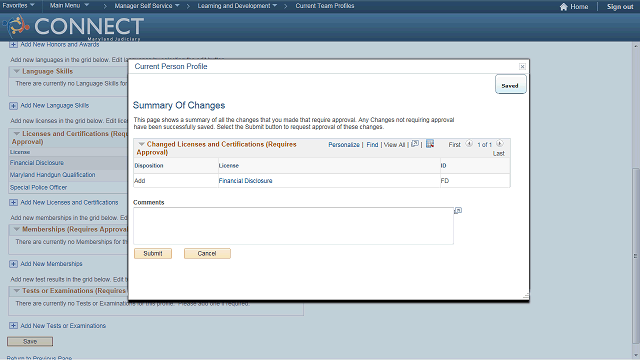
Task: Sort by the ID column header
Action: pos(443,166)
